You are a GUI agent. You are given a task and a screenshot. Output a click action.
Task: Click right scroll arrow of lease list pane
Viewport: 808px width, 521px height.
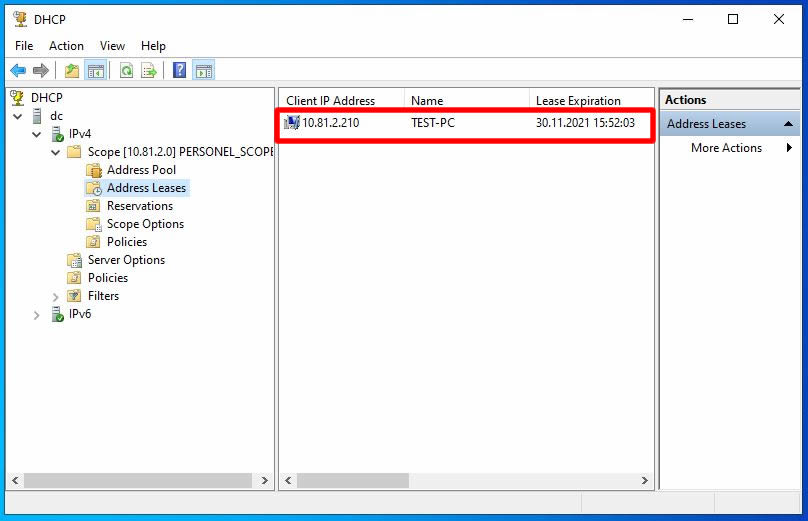click(644, 480)
